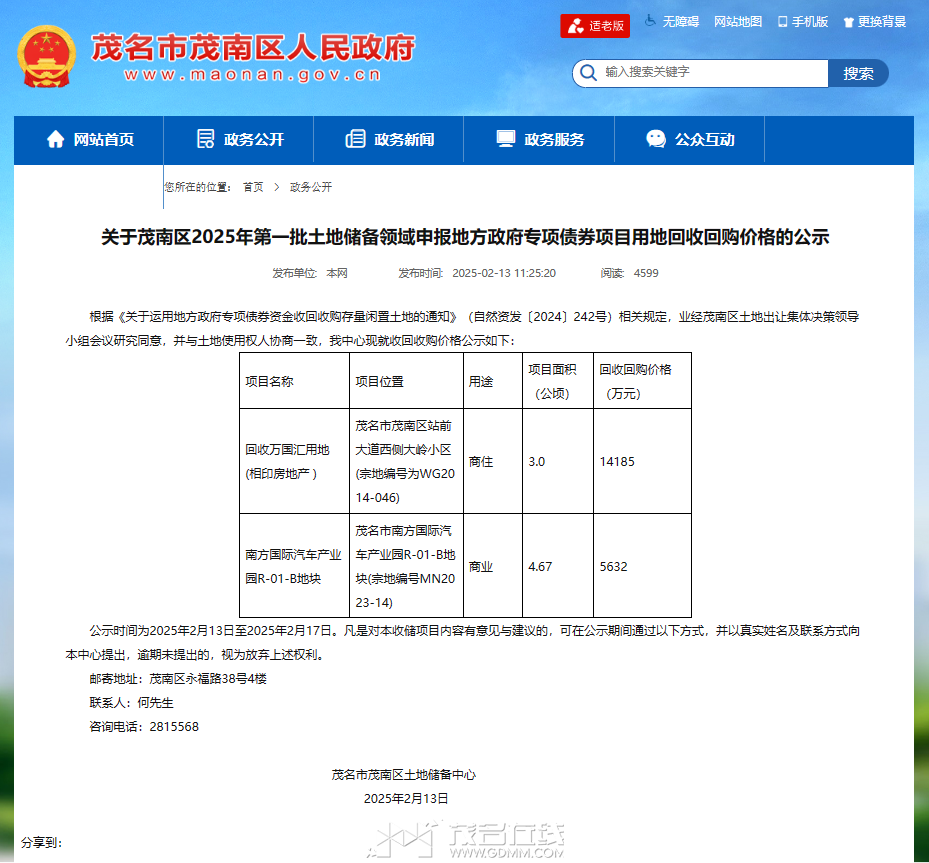Click the document icon beside 政务公开
Screen dimensions: 929x863
(206, 139)
